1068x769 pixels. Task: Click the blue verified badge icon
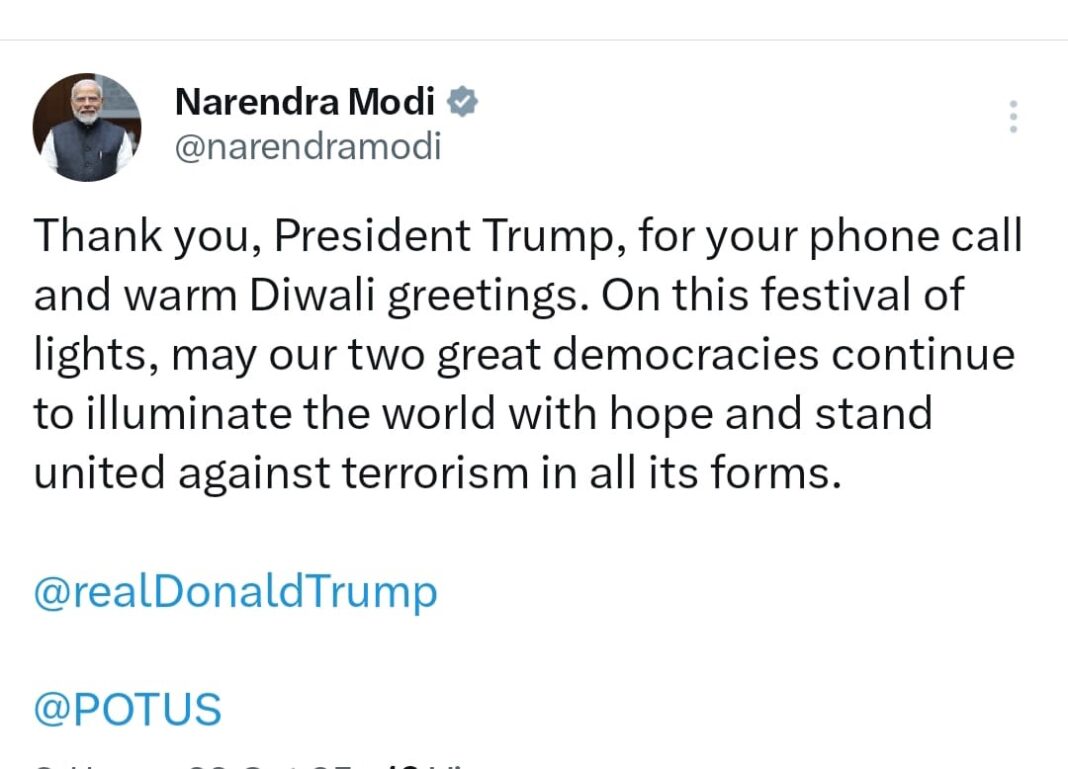tap(462, 101)
